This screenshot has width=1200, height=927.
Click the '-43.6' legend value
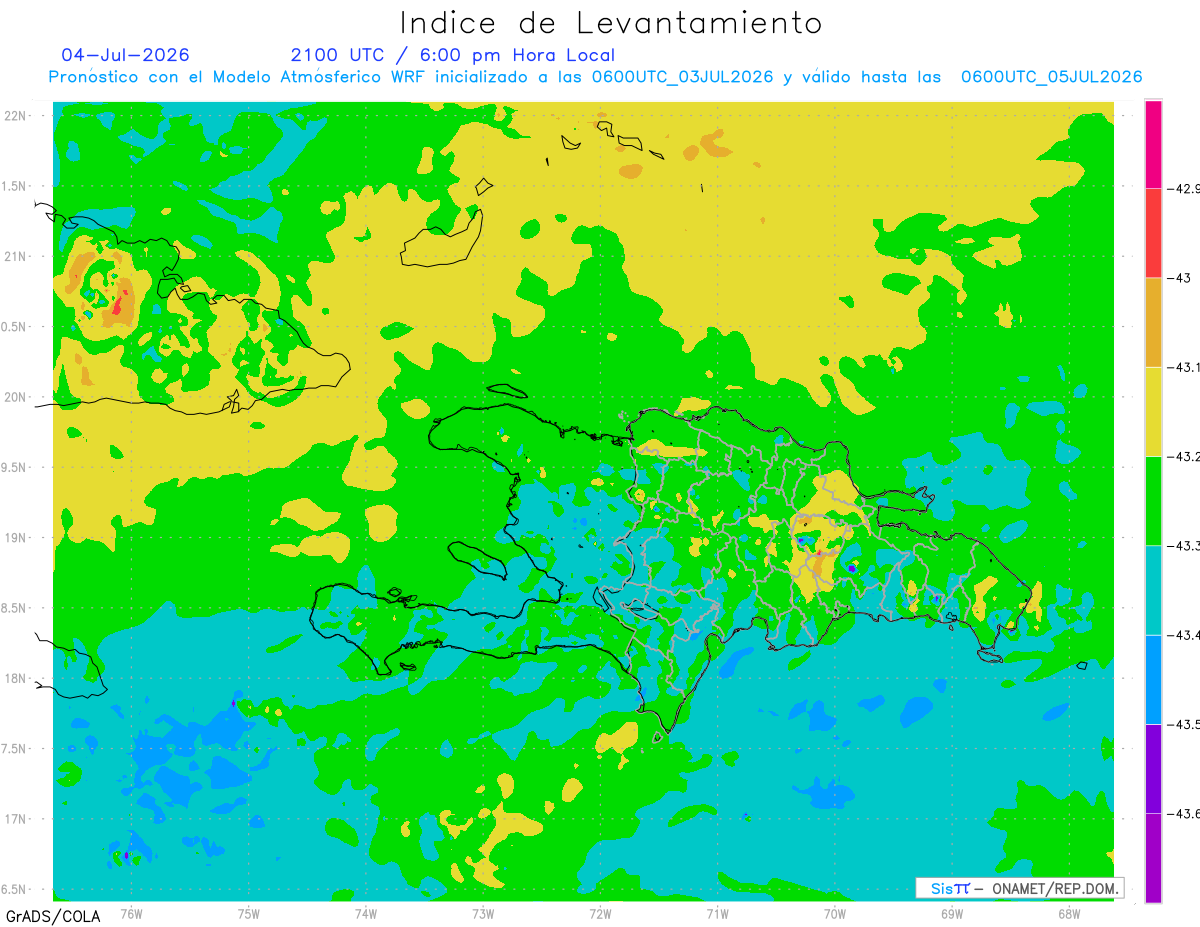(x=1184, y=813)
